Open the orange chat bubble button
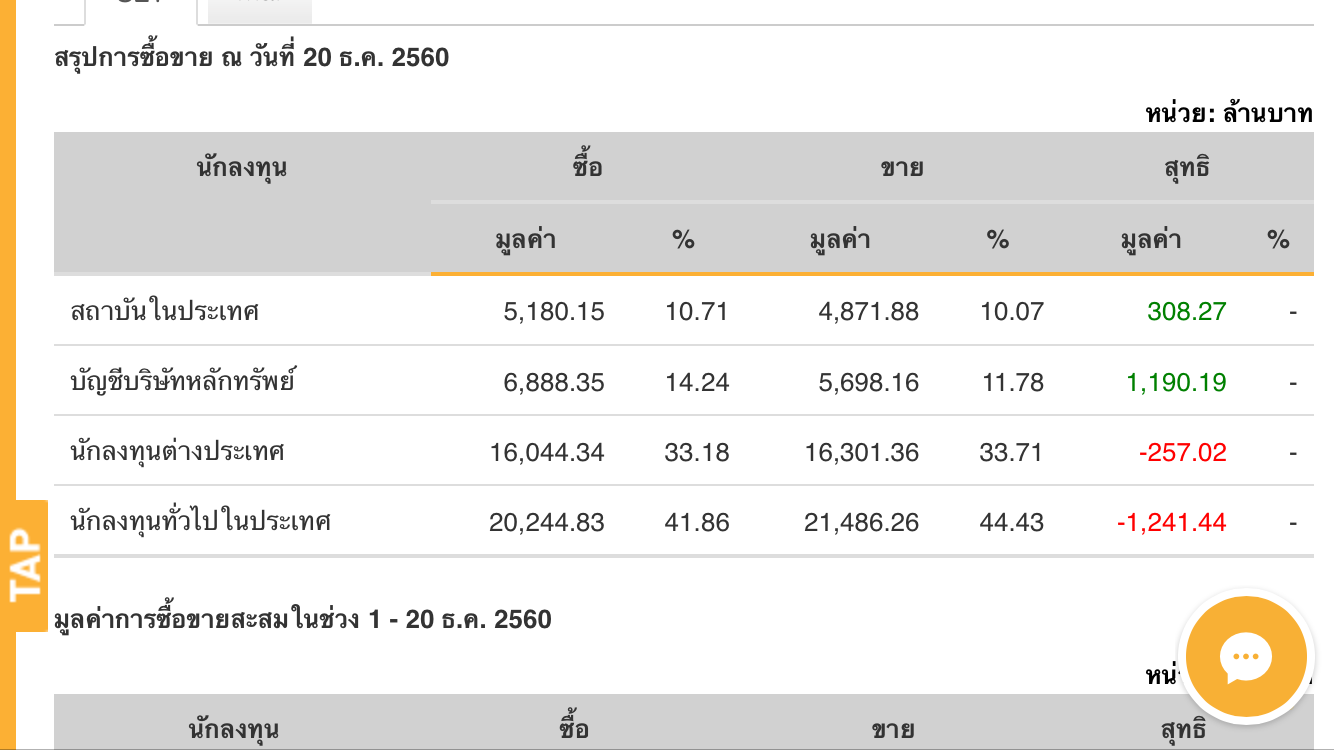The image size is (1334, 750). point(1245,659)
